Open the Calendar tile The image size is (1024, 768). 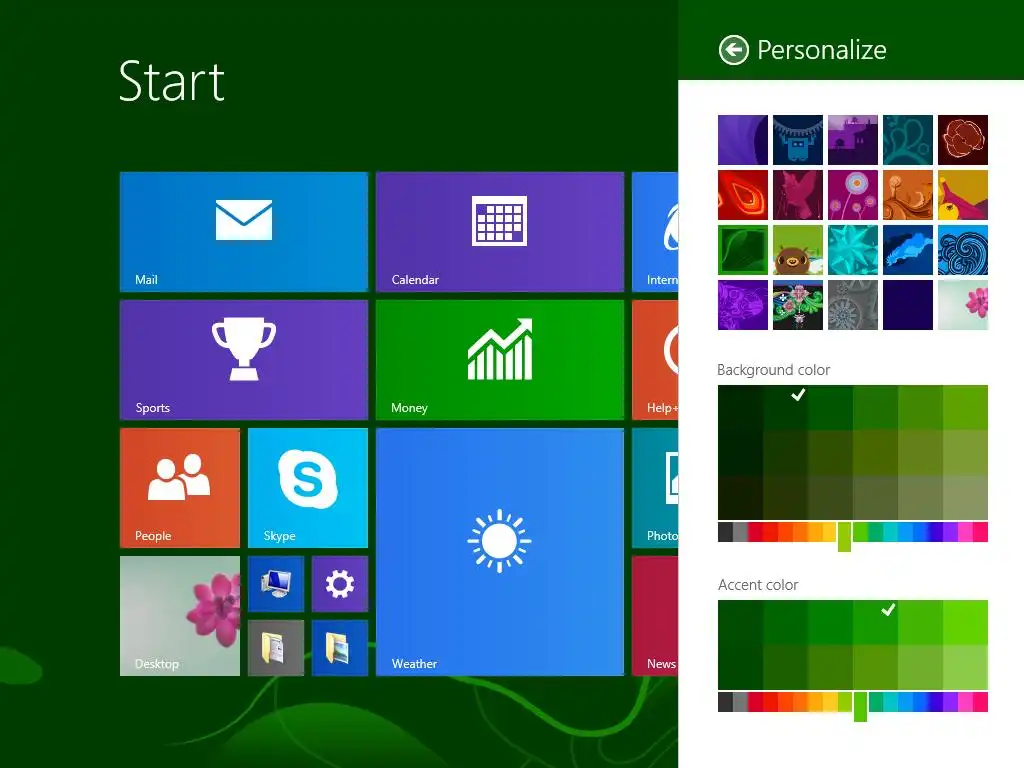tap(500, 232)
